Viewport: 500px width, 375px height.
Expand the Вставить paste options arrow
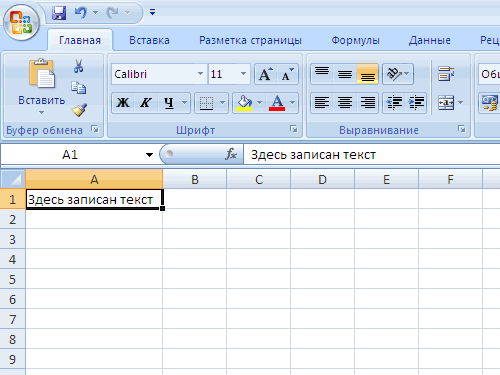click(x=41, y=113)
